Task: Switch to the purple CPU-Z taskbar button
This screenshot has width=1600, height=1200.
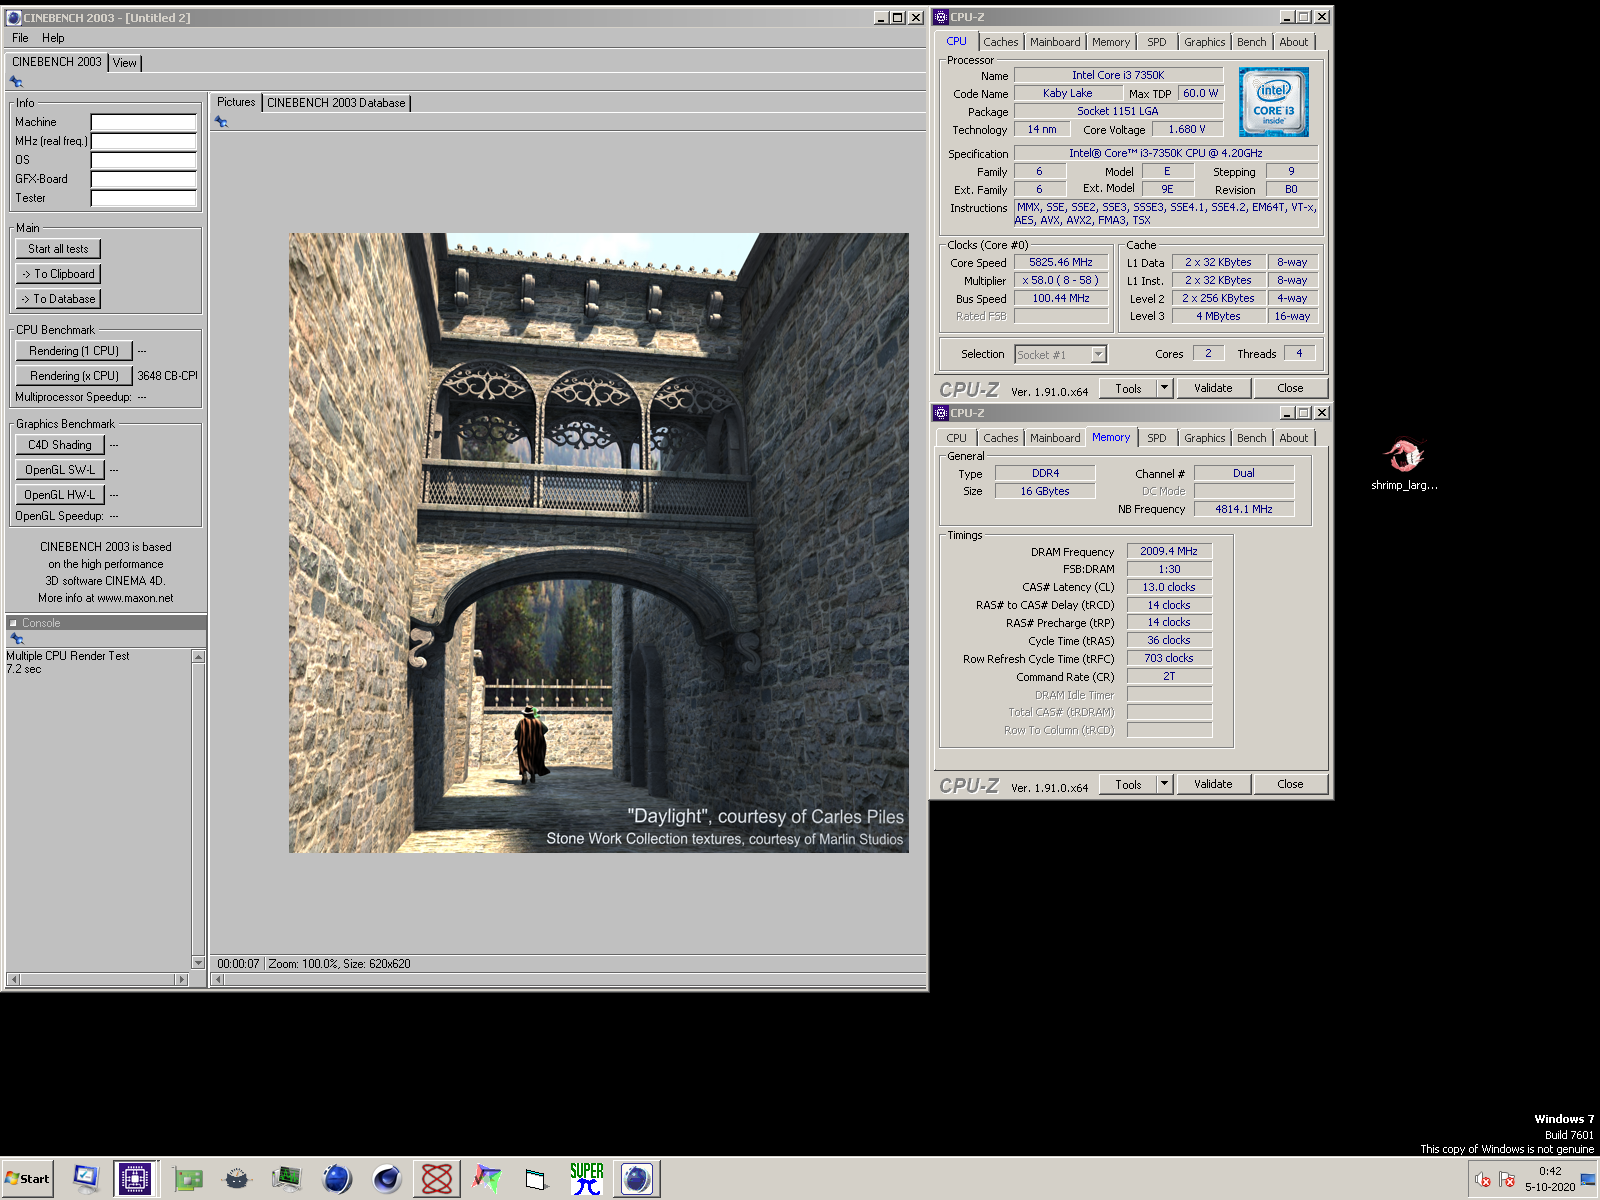Action: click(133, 1179)
